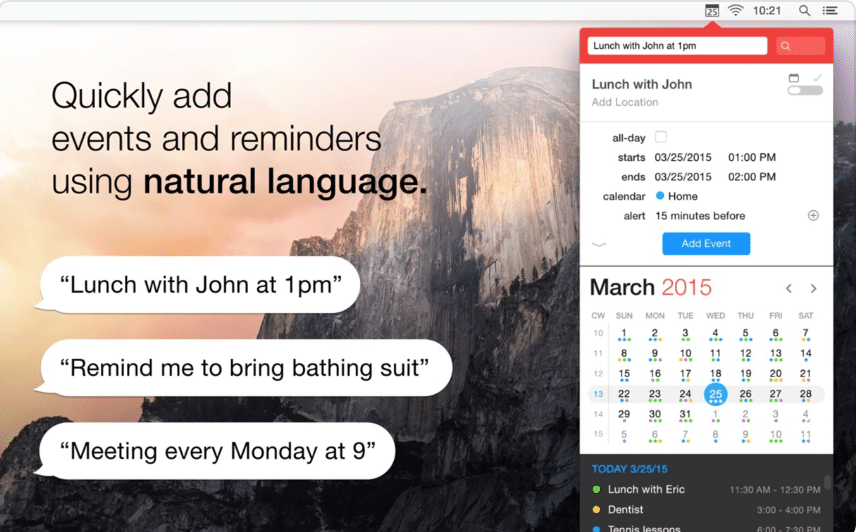
Task: Click the 'Add Location' field
Action: [x=625, y=102]
